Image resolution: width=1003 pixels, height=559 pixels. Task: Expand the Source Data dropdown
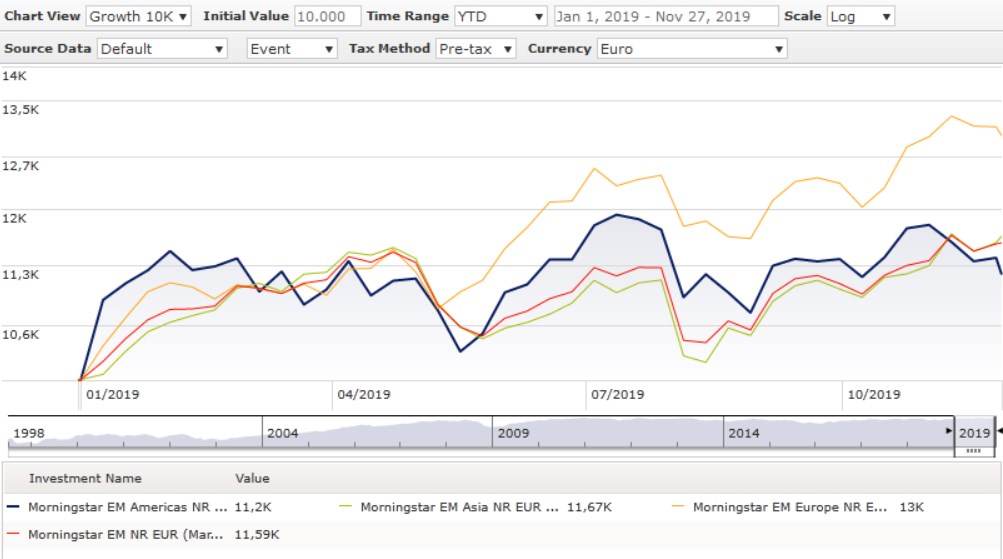(162, 48)
